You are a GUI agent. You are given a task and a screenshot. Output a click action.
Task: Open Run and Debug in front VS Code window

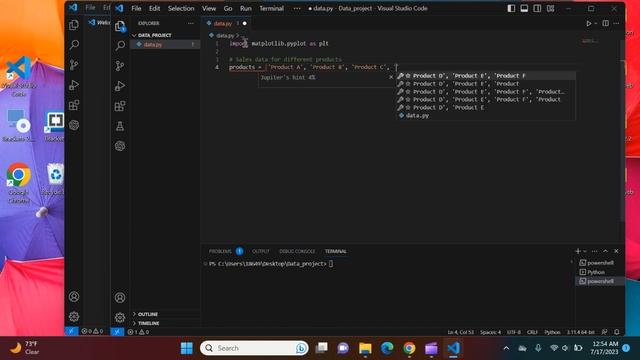click(x=120, y=86)
